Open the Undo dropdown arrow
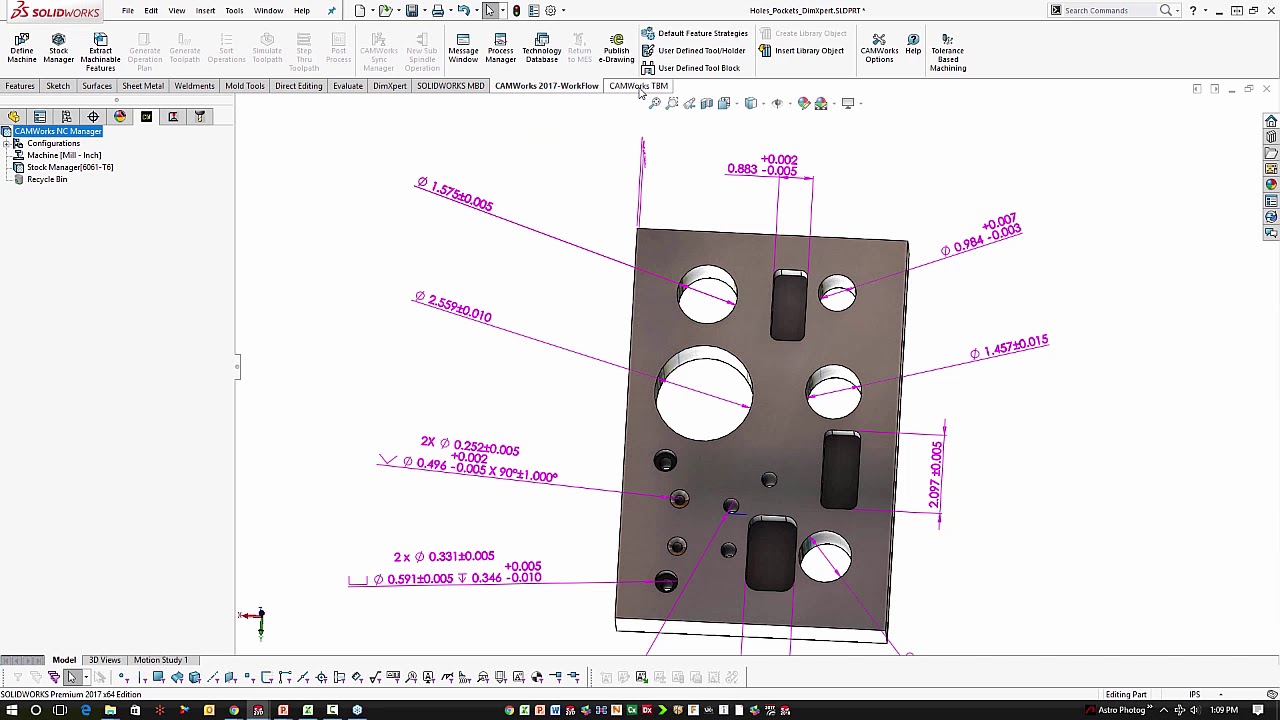Screen dimensions: 1280x720 476,10
